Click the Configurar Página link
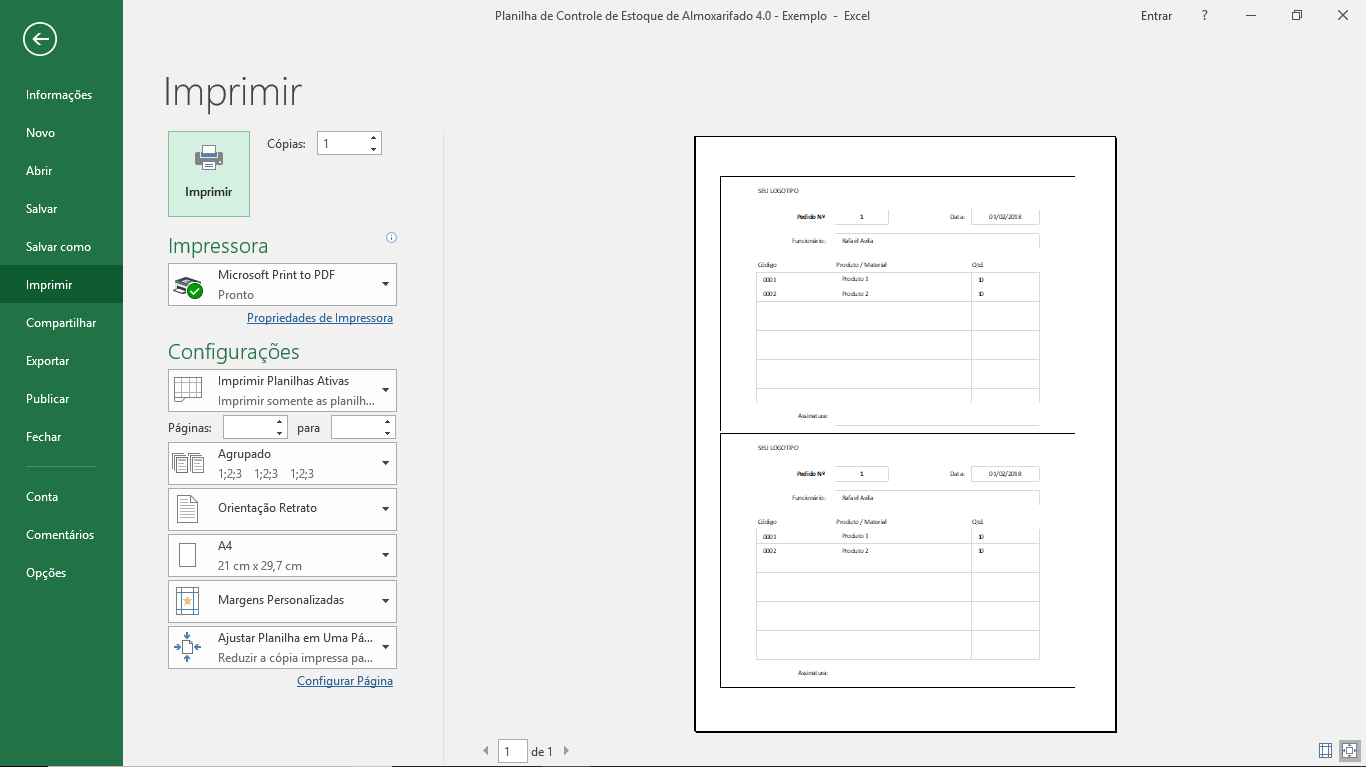Screen dimensions: 1366x767 344,681
